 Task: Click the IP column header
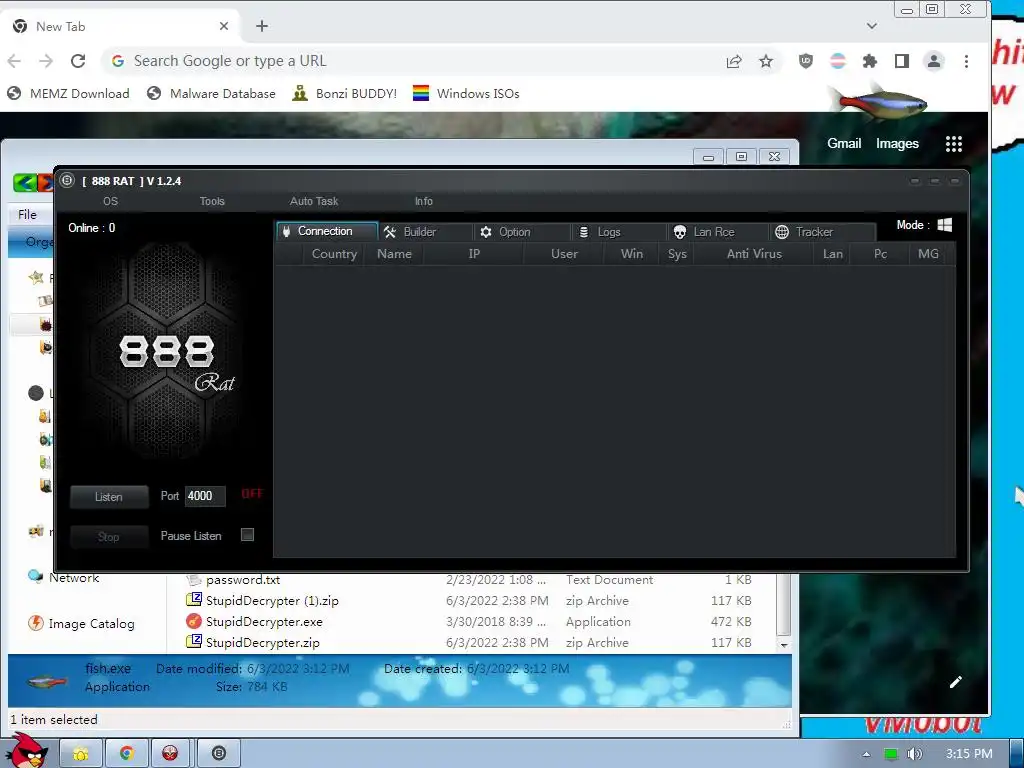pyautogui.click(x=474, y=254)
